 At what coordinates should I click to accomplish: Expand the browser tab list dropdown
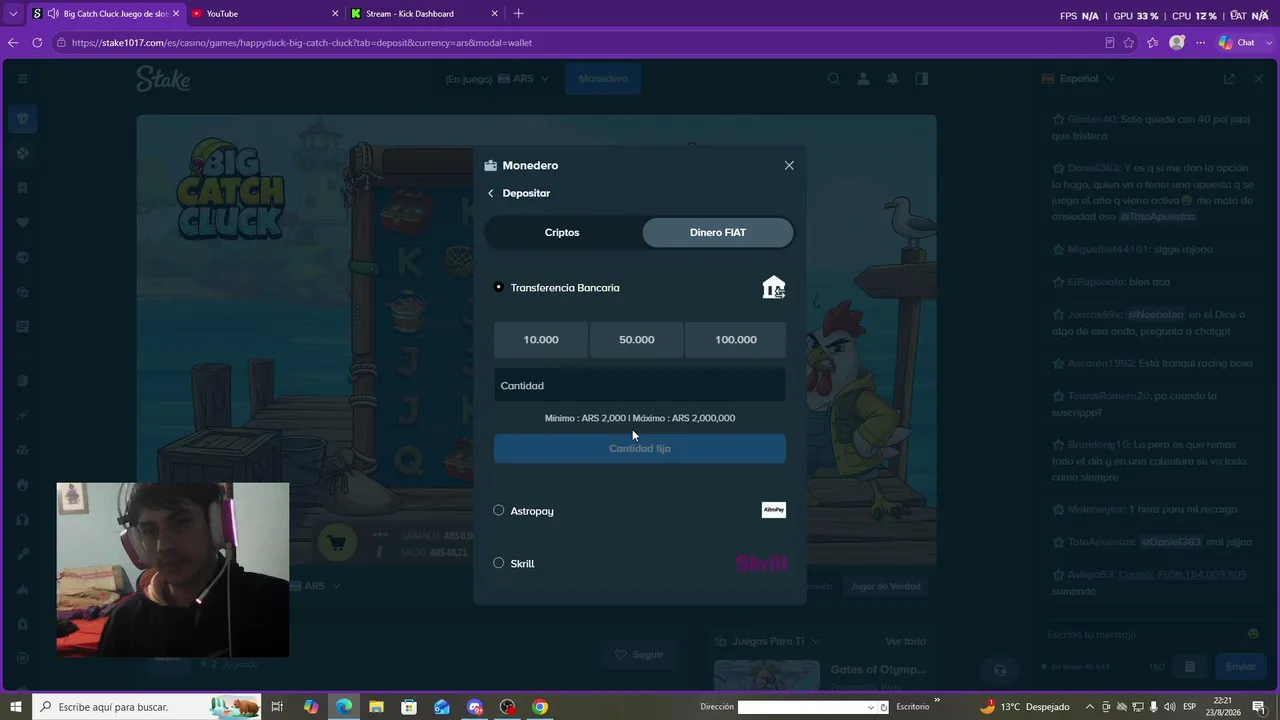point(13,14)
